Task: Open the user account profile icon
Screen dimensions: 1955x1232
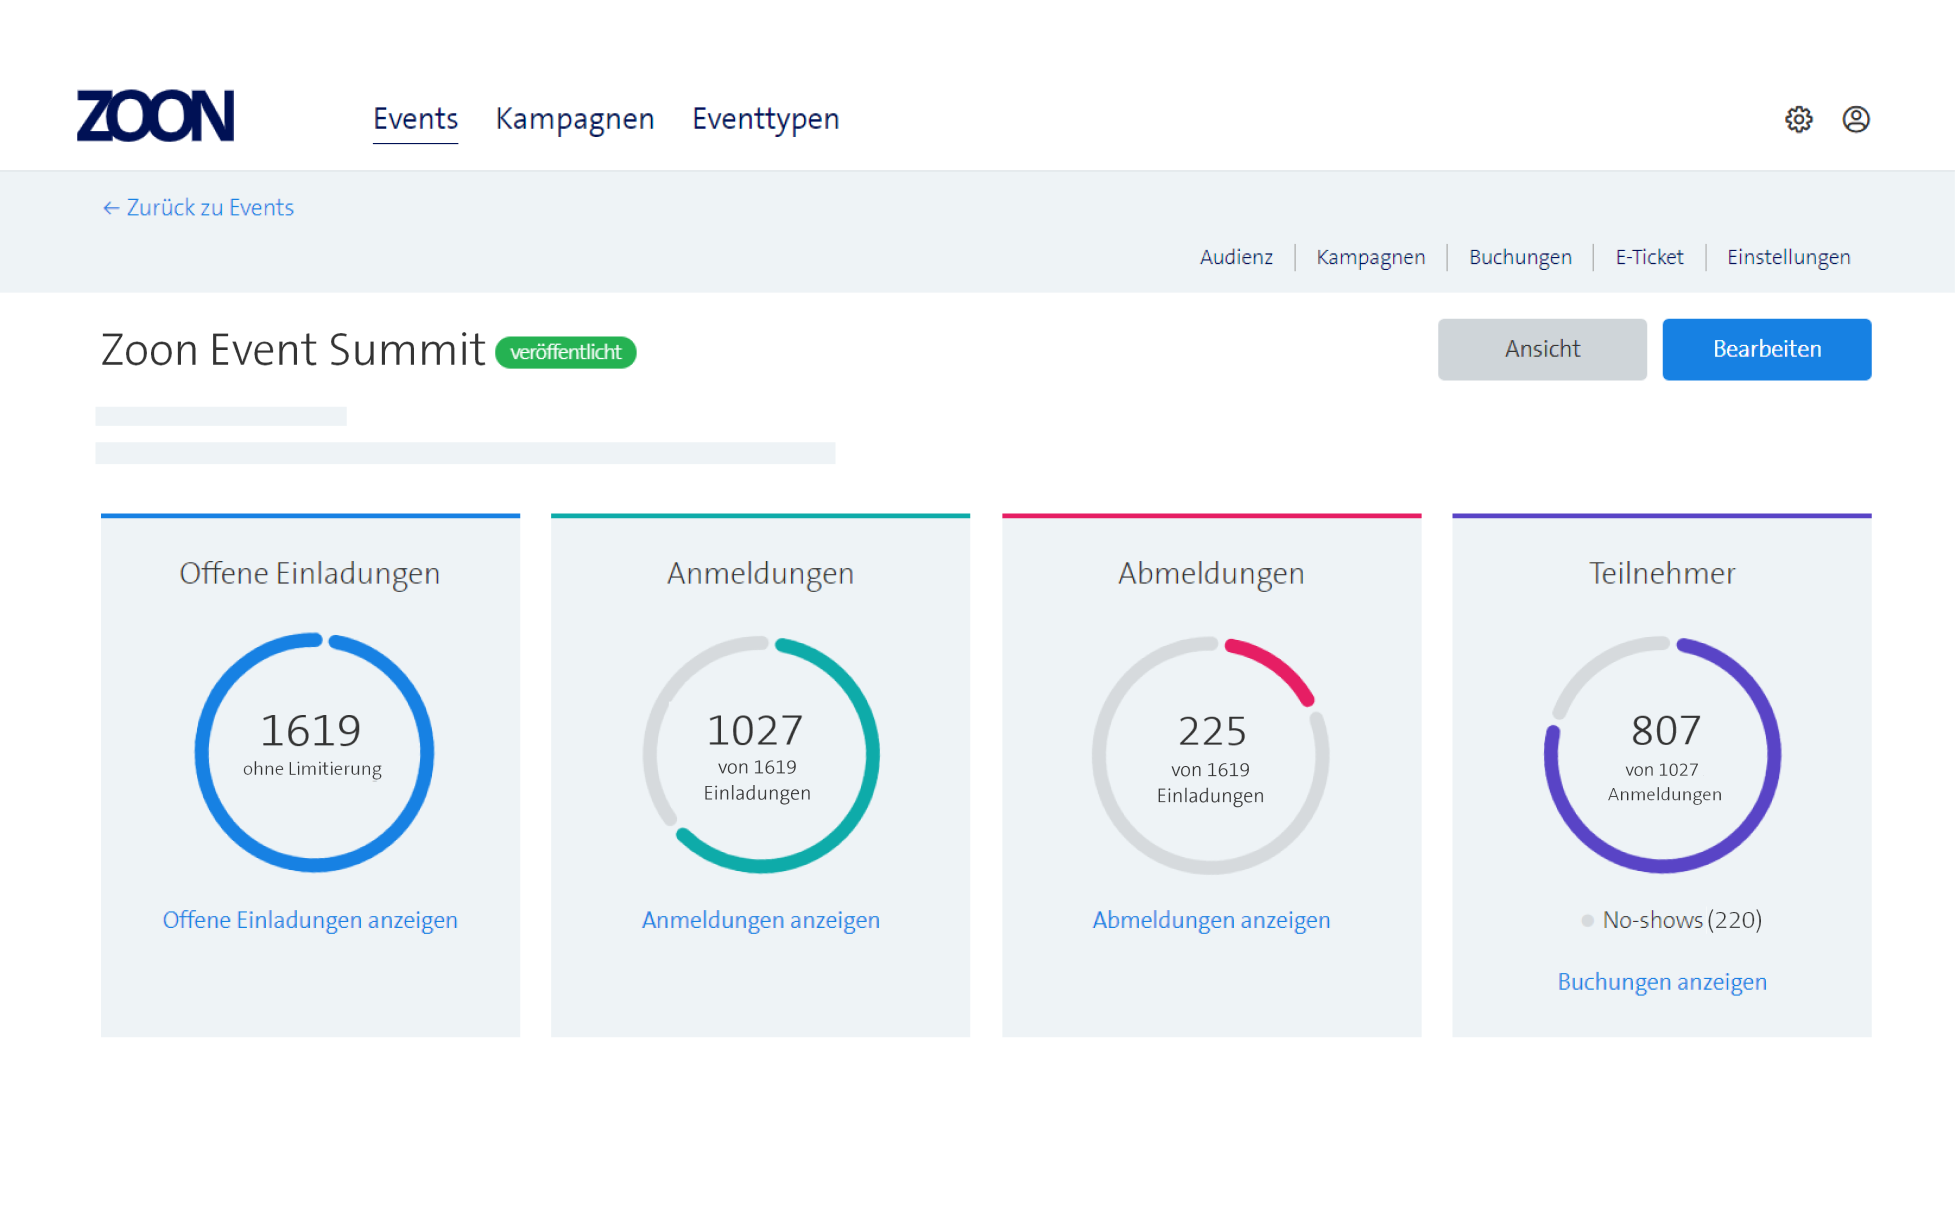Action: [x=1855, y=119]
